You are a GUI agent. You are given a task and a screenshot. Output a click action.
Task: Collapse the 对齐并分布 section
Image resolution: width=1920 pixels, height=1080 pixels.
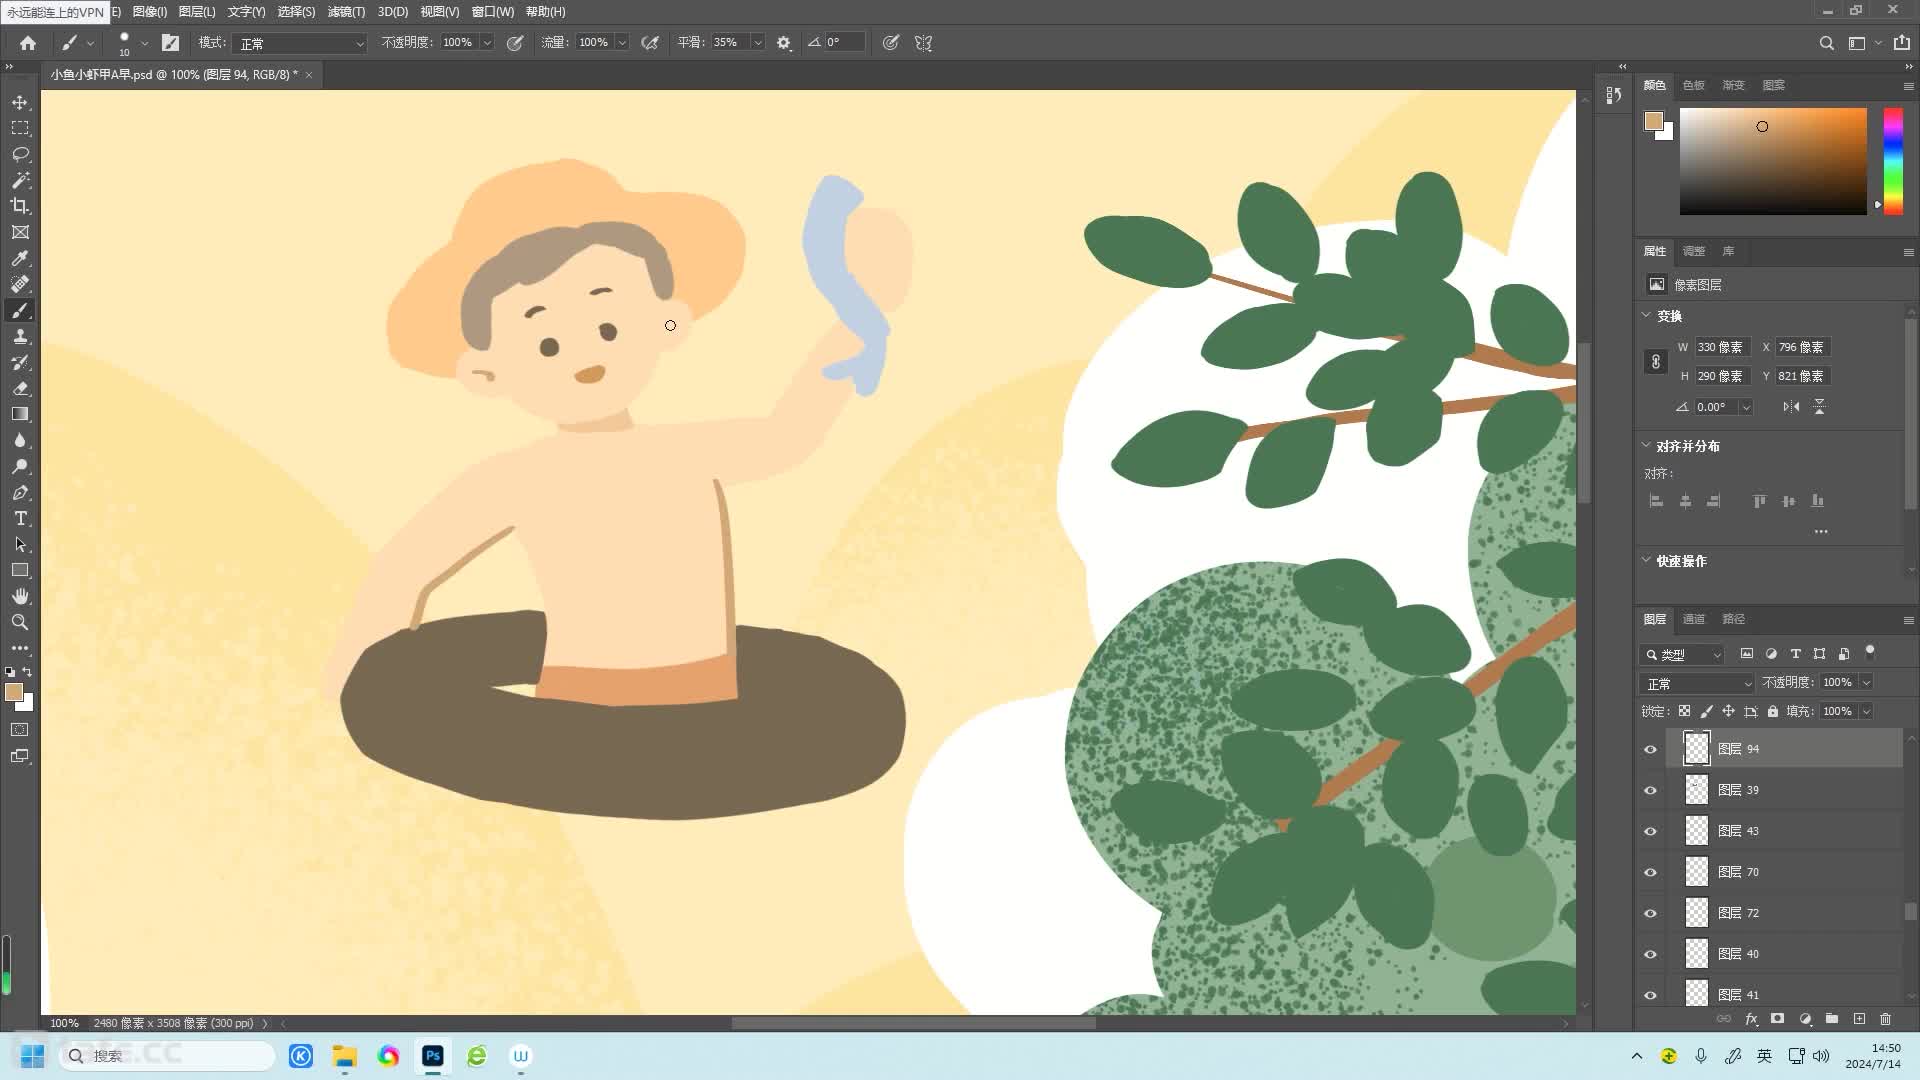1646,445
